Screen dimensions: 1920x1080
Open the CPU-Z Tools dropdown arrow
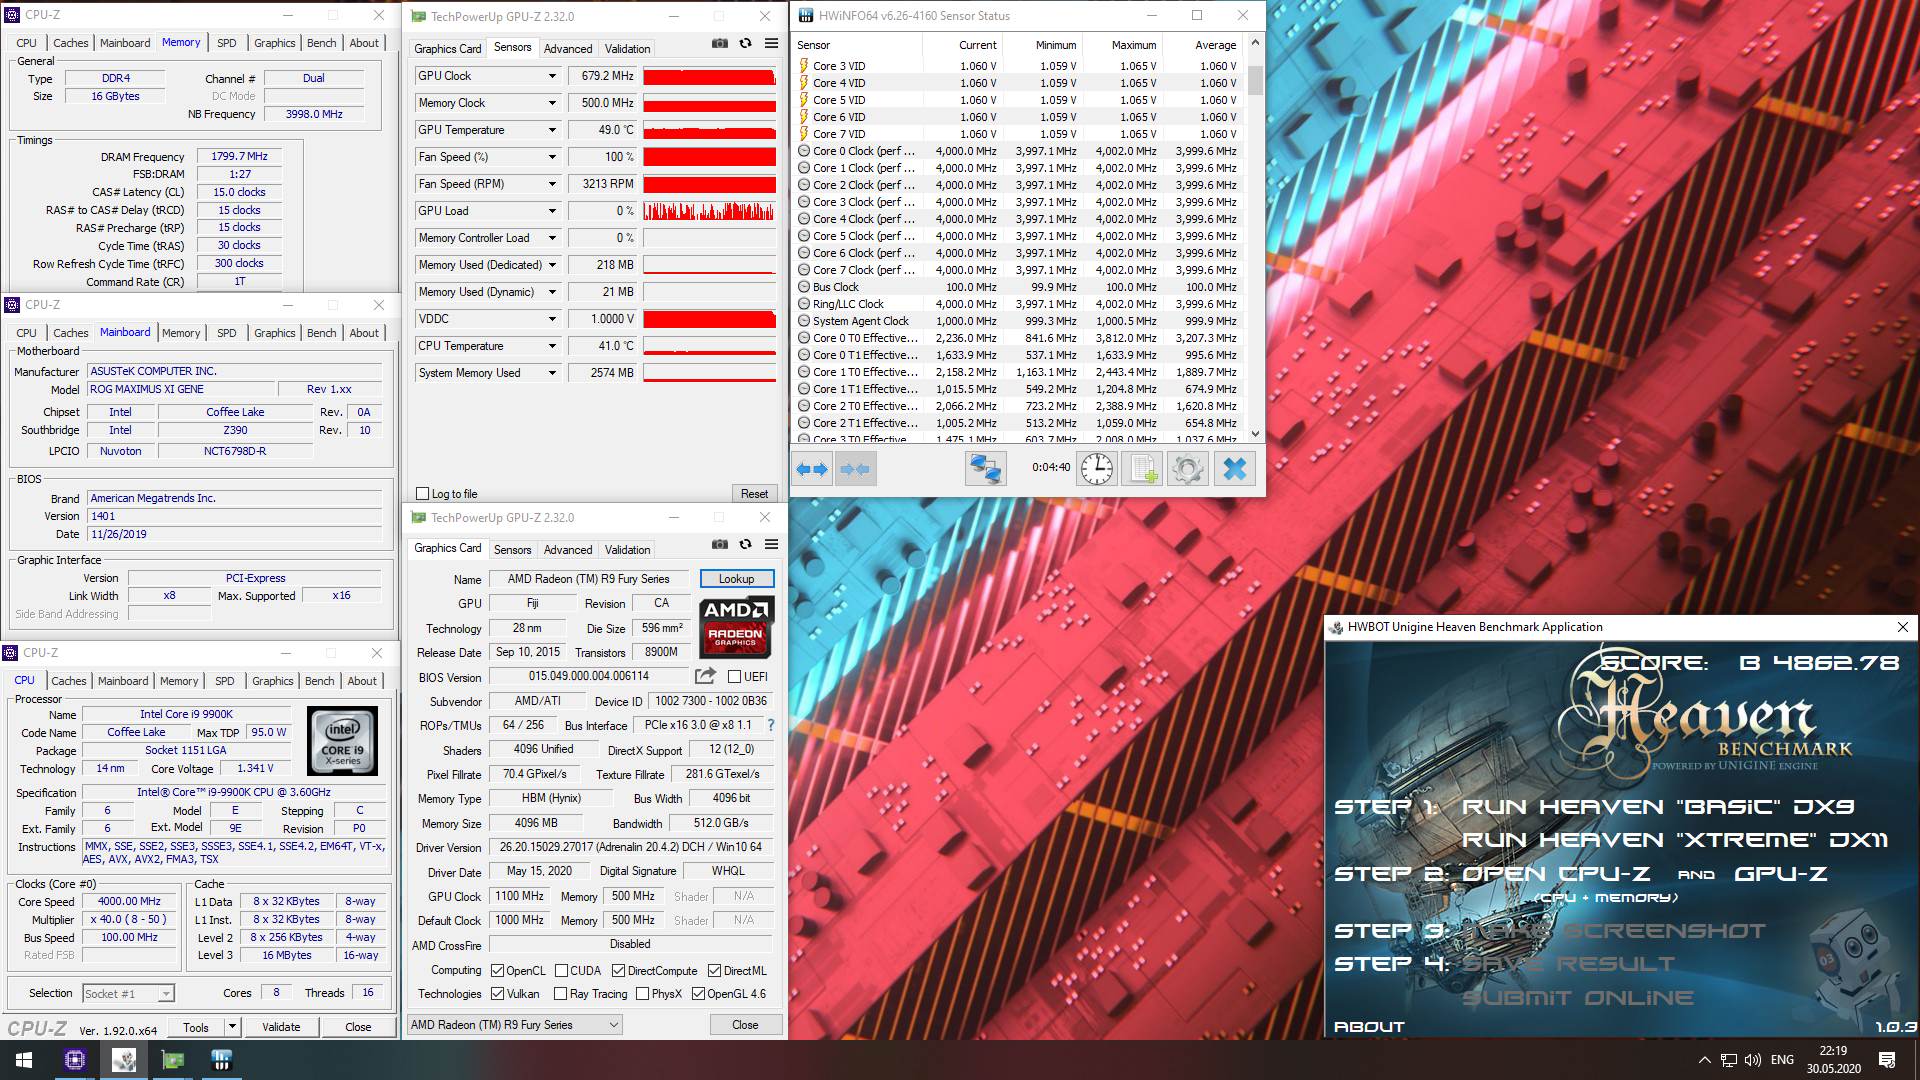(232, 1027)
